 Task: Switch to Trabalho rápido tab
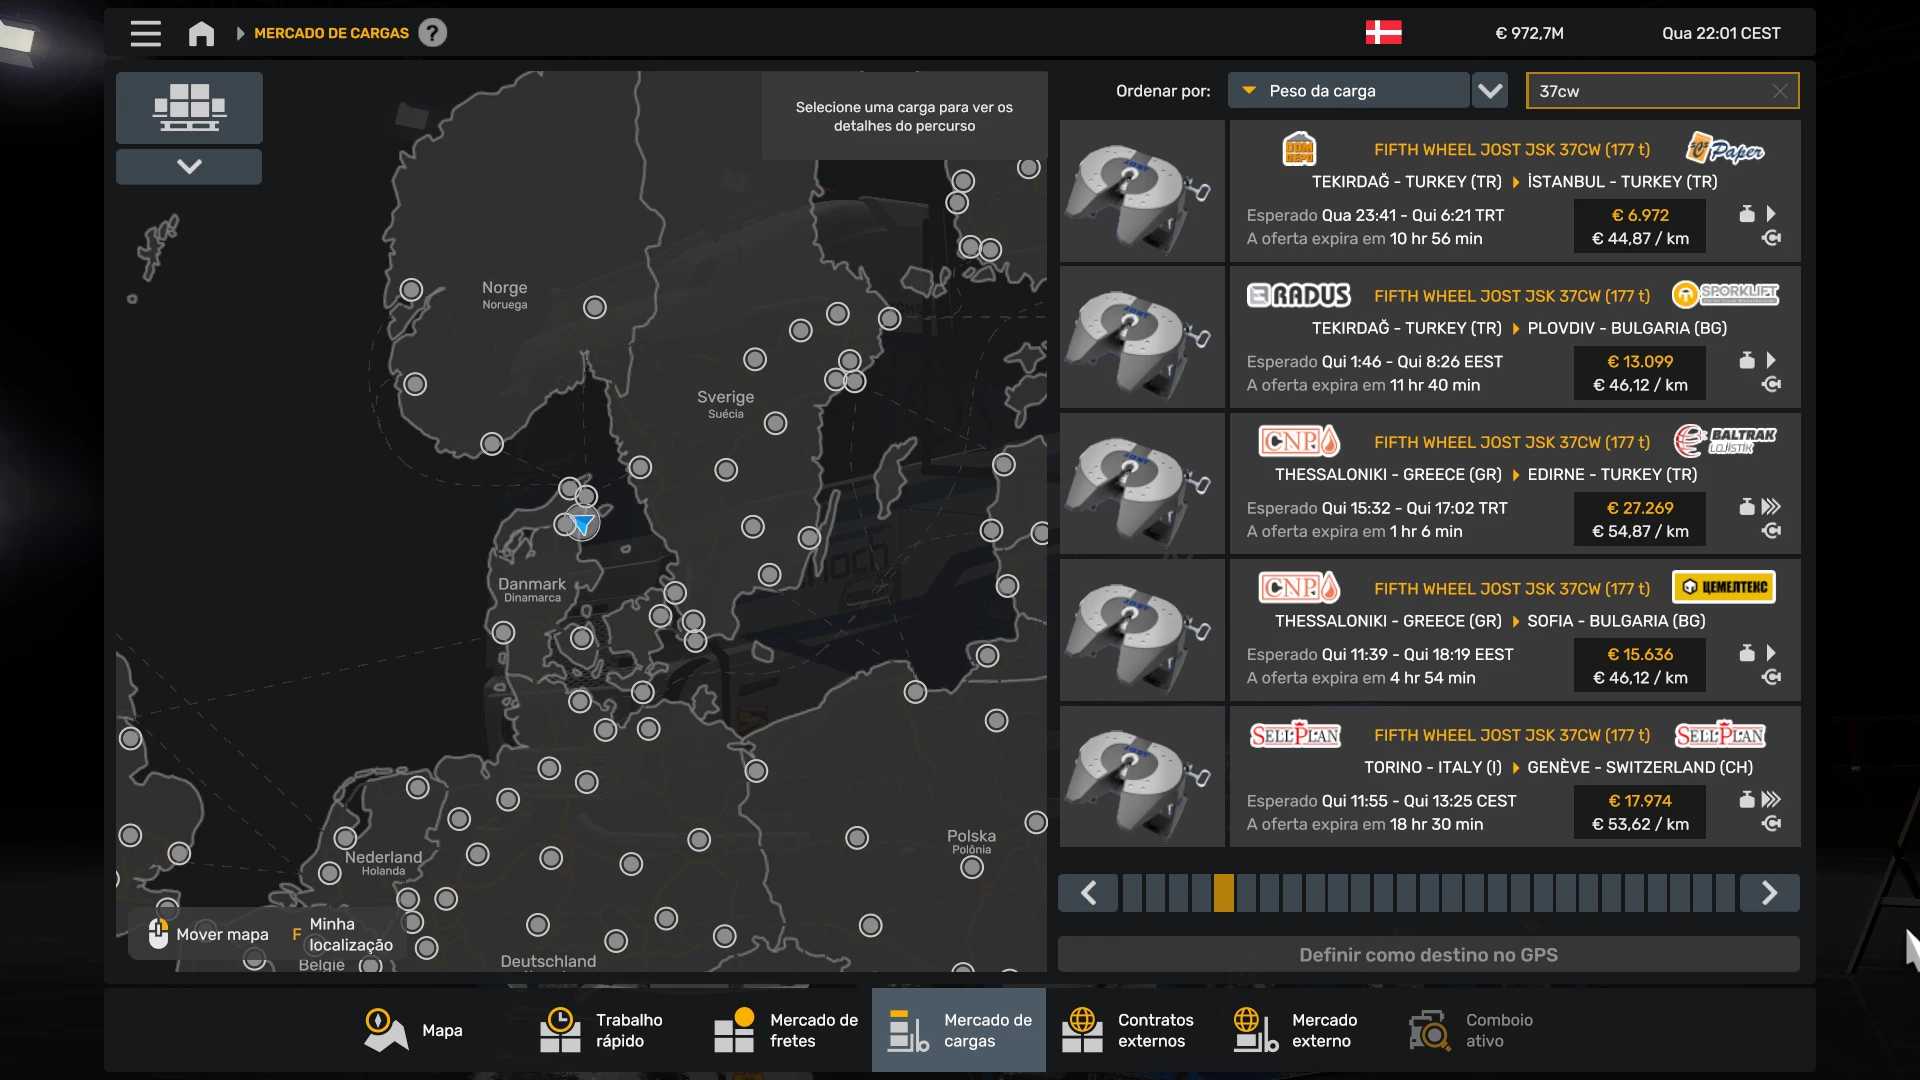(x=601, y=1030)
